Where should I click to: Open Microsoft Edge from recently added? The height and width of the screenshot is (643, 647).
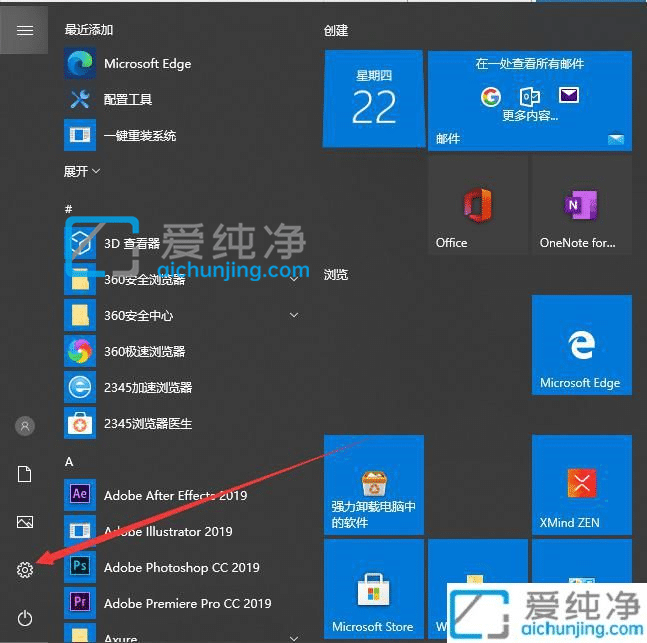coord(80,63)
